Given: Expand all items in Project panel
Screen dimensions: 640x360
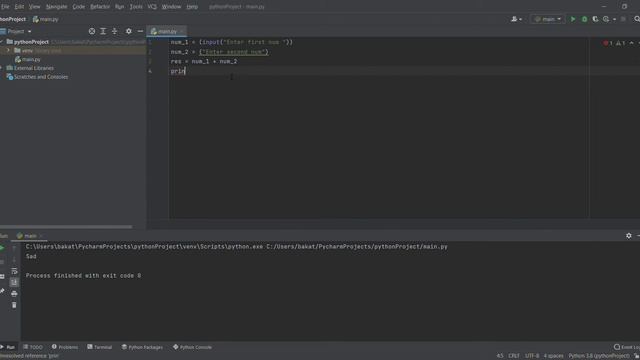Looking at the screenshot, I should 103,31.
